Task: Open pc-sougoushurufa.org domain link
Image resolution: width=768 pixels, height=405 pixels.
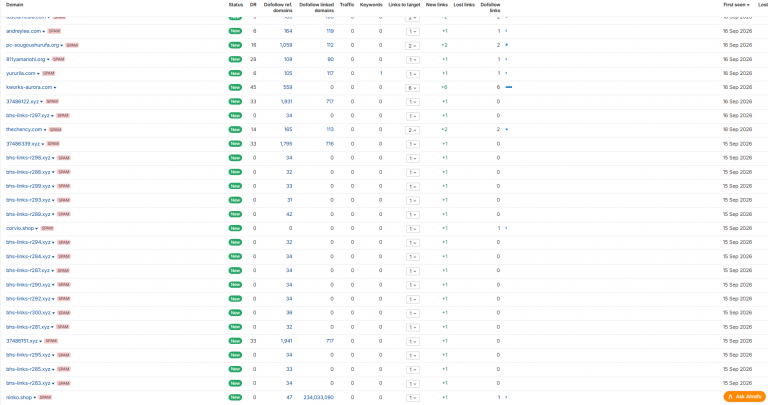Action: (32, 45)
